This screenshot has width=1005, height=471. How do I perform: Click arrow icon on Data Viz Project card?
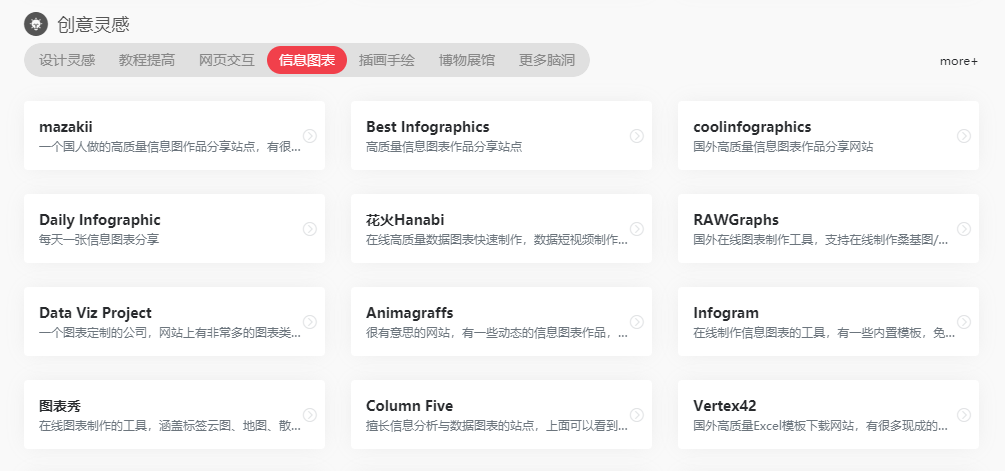click(x=310, y=322)
